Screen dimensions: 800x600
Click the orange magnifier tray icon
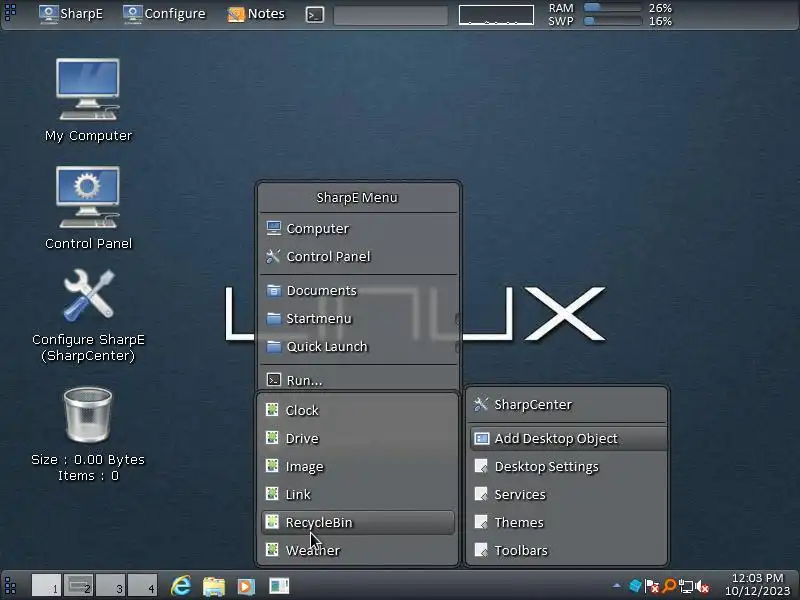pos(669,586)
